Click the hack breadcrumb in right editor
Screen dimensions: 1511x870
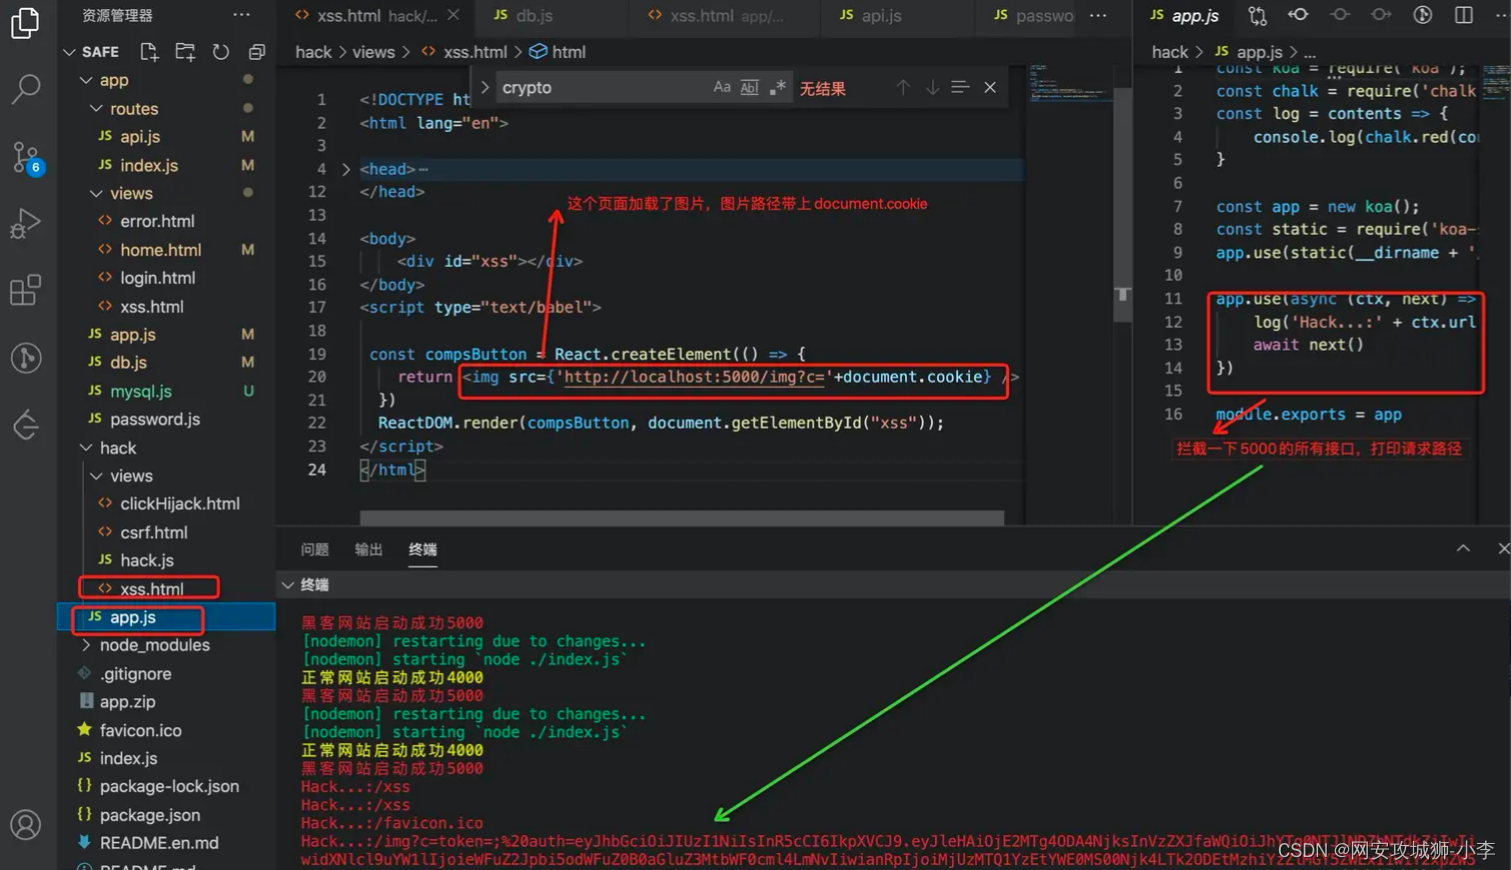click(1169, 52)
